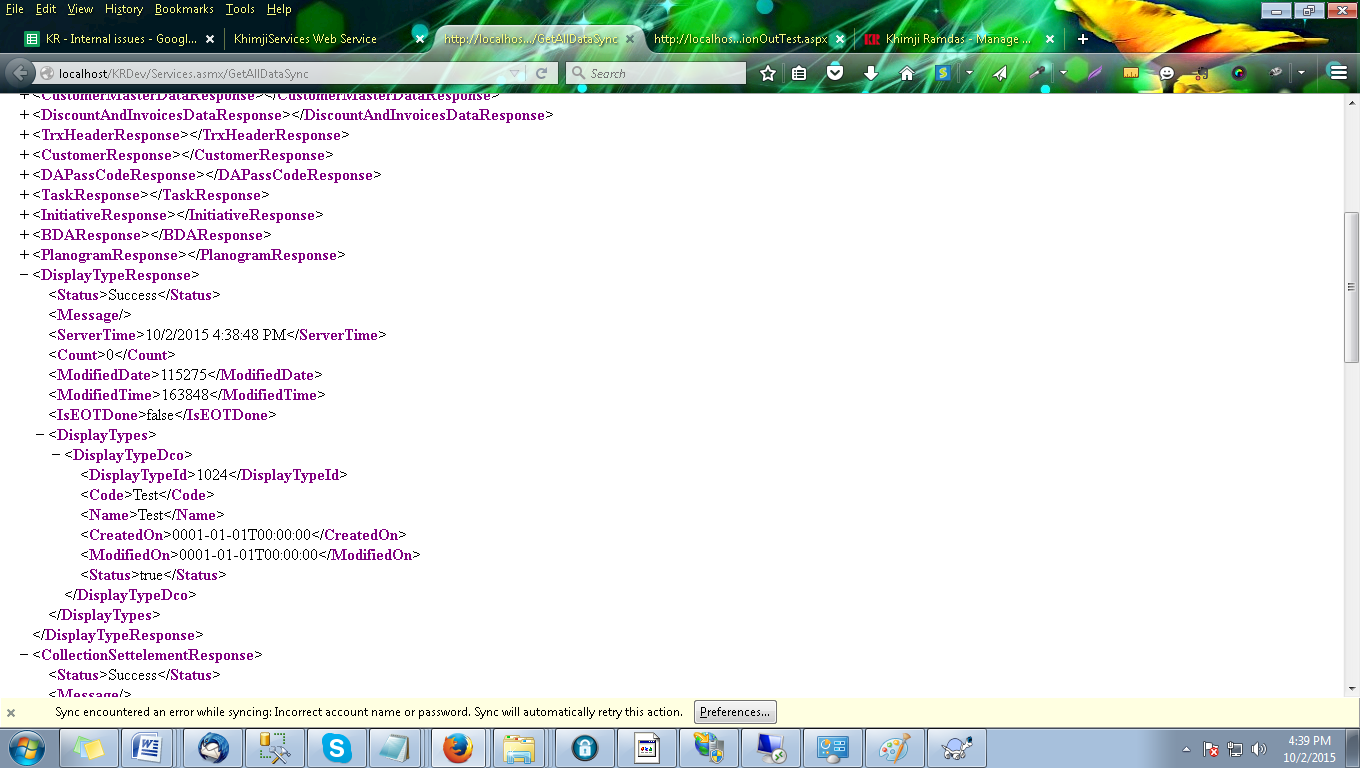Show bookmarks list icon
Image resolution: width=1360 pixels, height=768 pixels.
pos(799,73)
